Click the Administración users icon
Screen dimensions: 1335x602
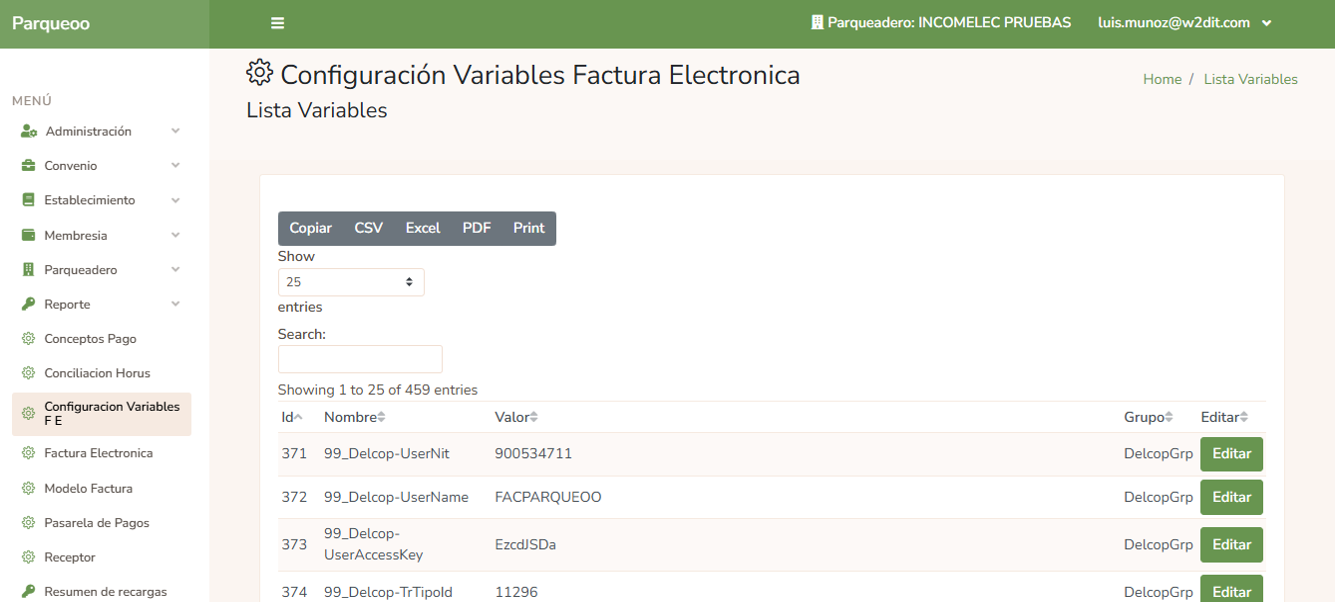click(29, 131)
